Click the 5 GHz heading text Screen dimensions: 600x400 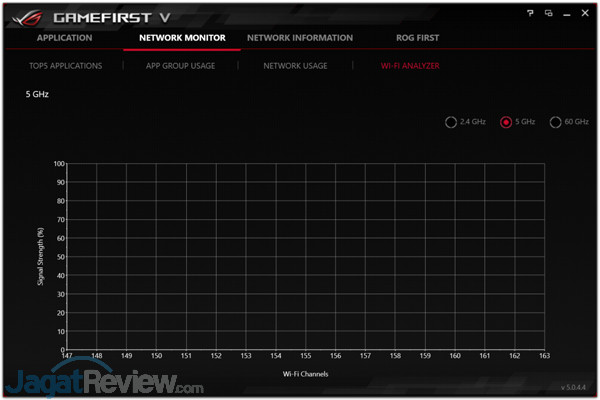[37, 94]
